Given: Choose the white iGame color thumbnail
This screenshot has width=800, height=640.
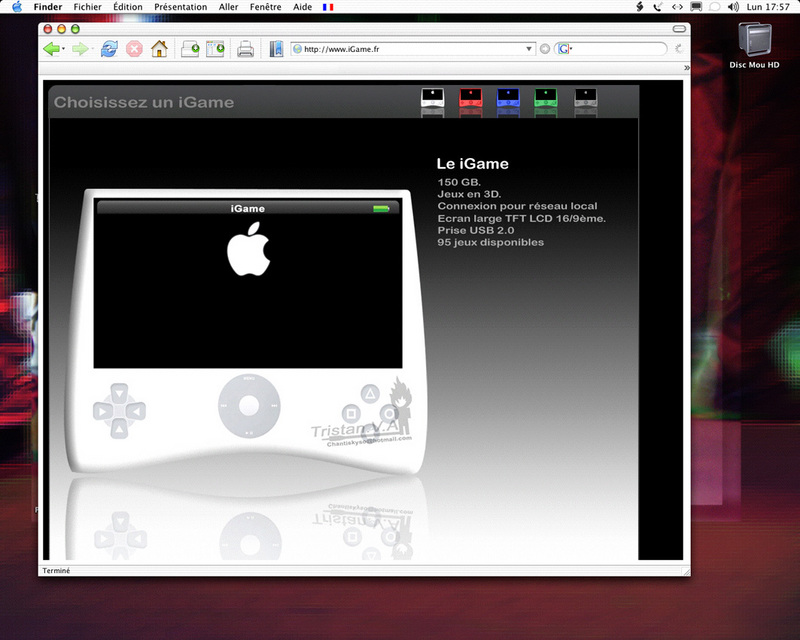Looking at the screenshot, I should click(x=433, y=97).
